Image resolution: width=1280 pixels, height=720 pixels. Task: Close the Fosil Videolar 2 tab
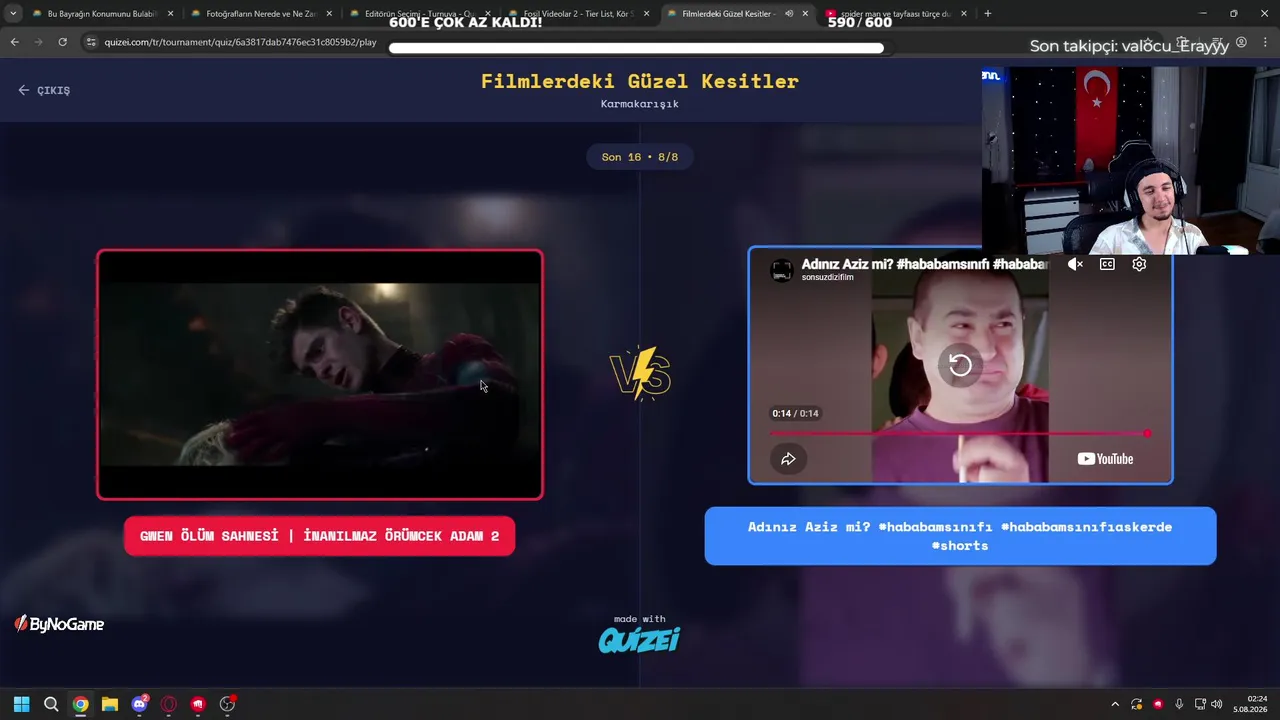(x=647, y=14)
